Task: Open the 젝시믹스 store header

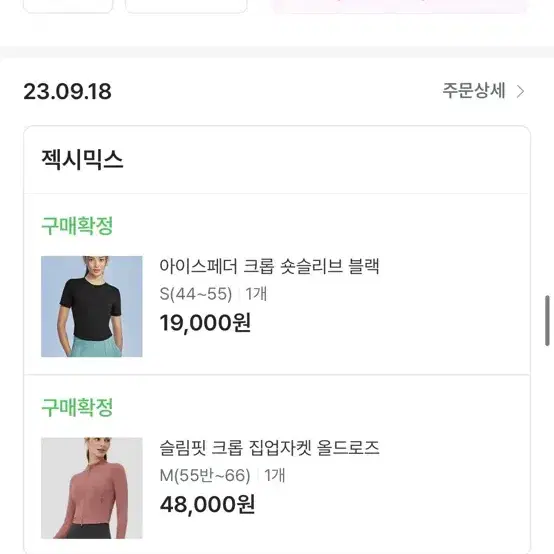Action: point(82,159)
